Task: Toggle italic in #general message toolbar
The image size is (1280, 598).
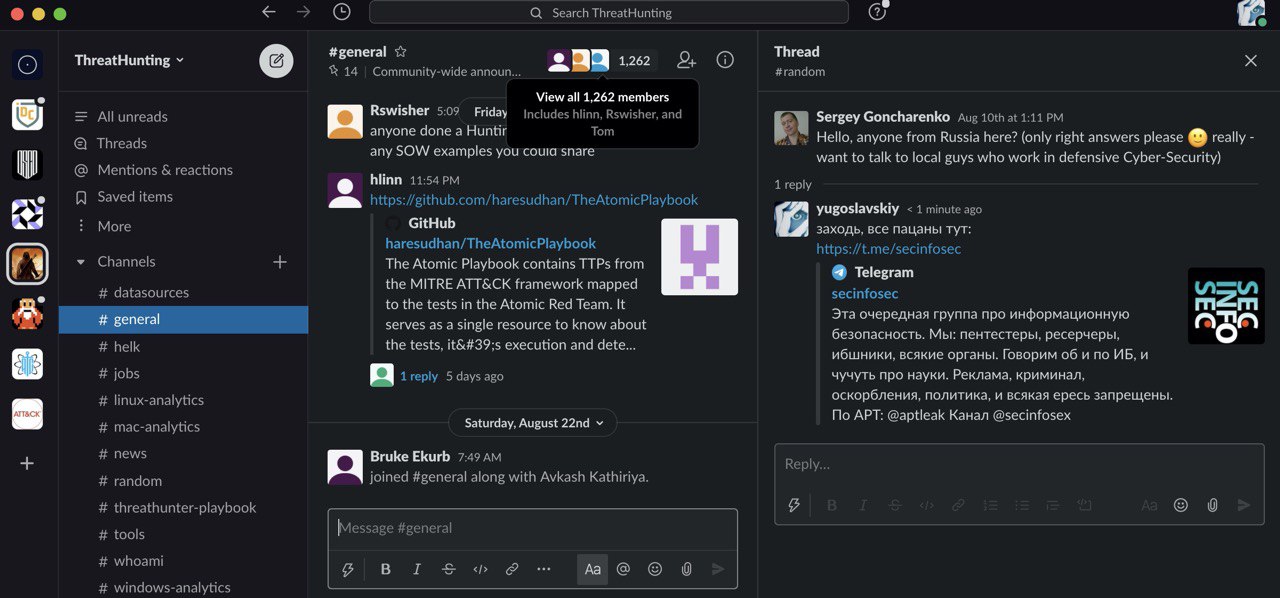Action: tap(417, 569)
